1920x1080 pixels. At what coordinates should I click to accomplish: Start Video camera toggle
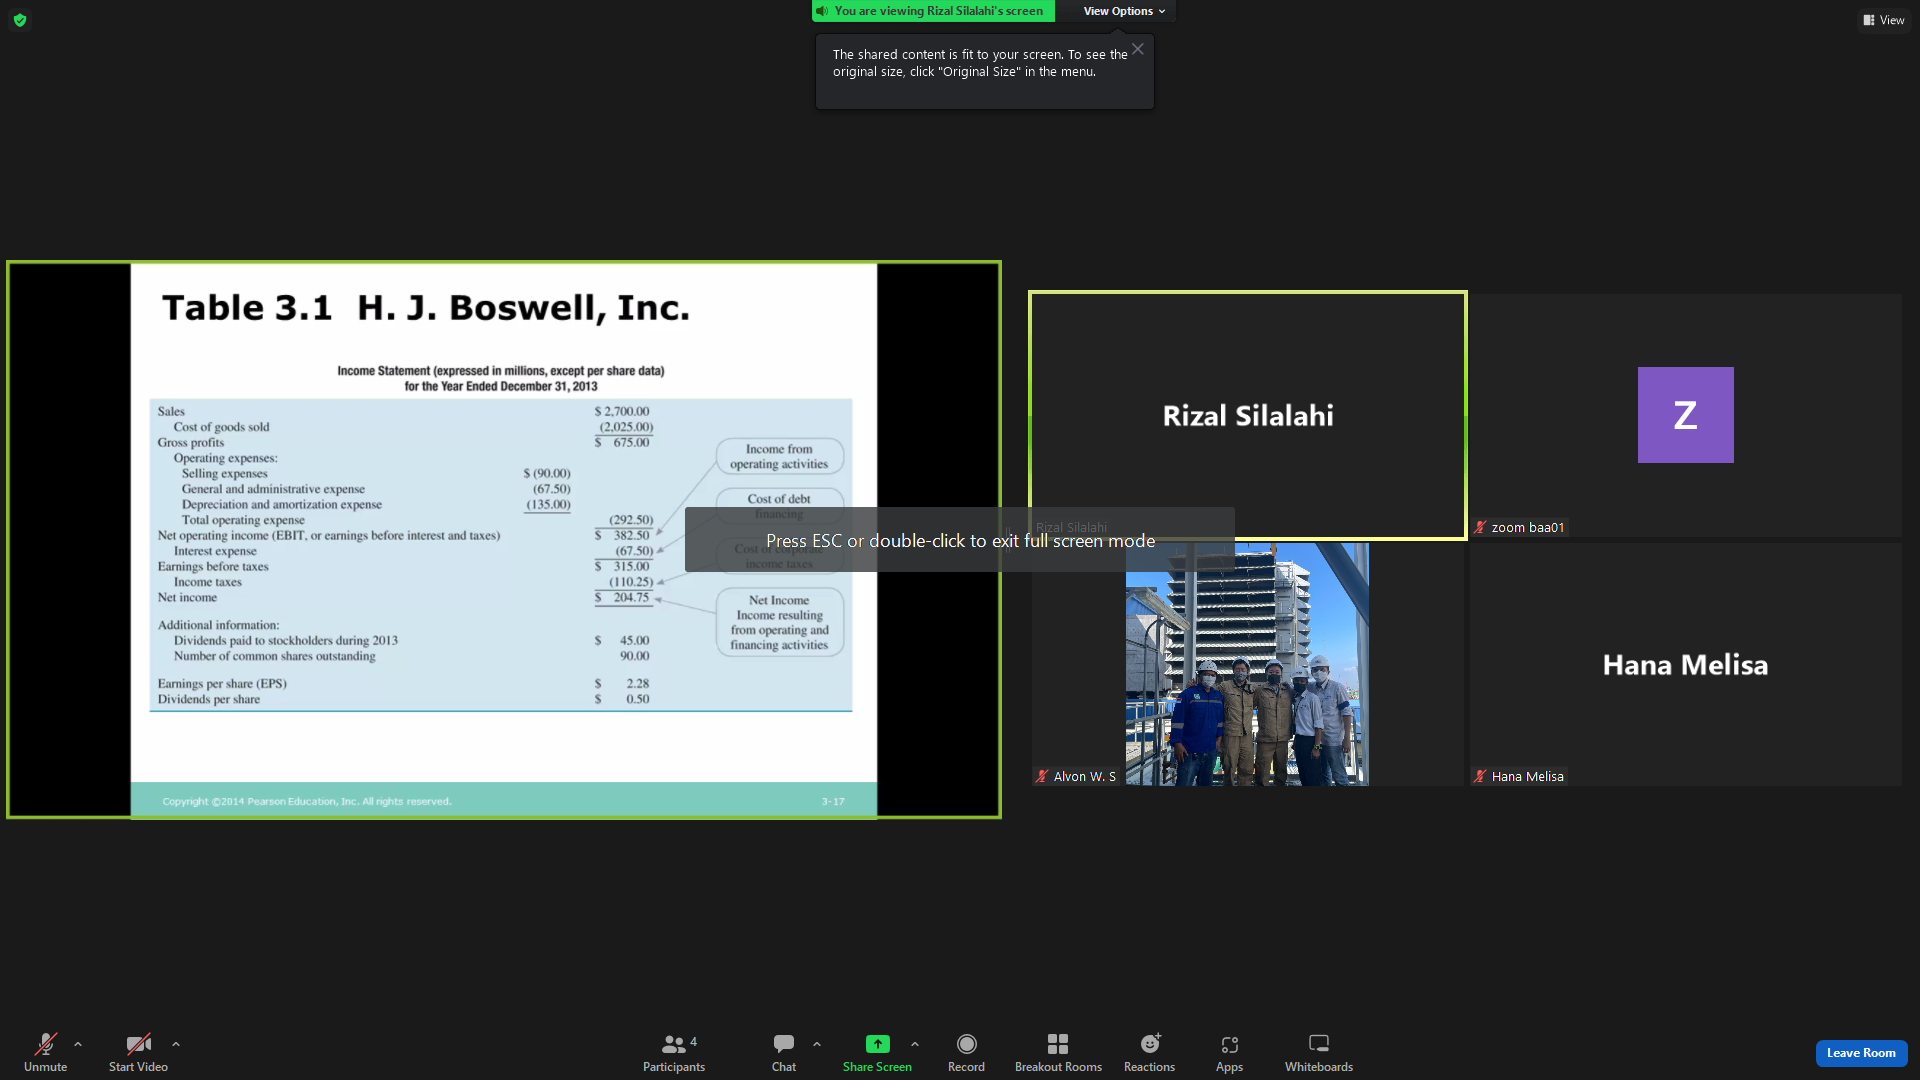(x=138, y=1052)
